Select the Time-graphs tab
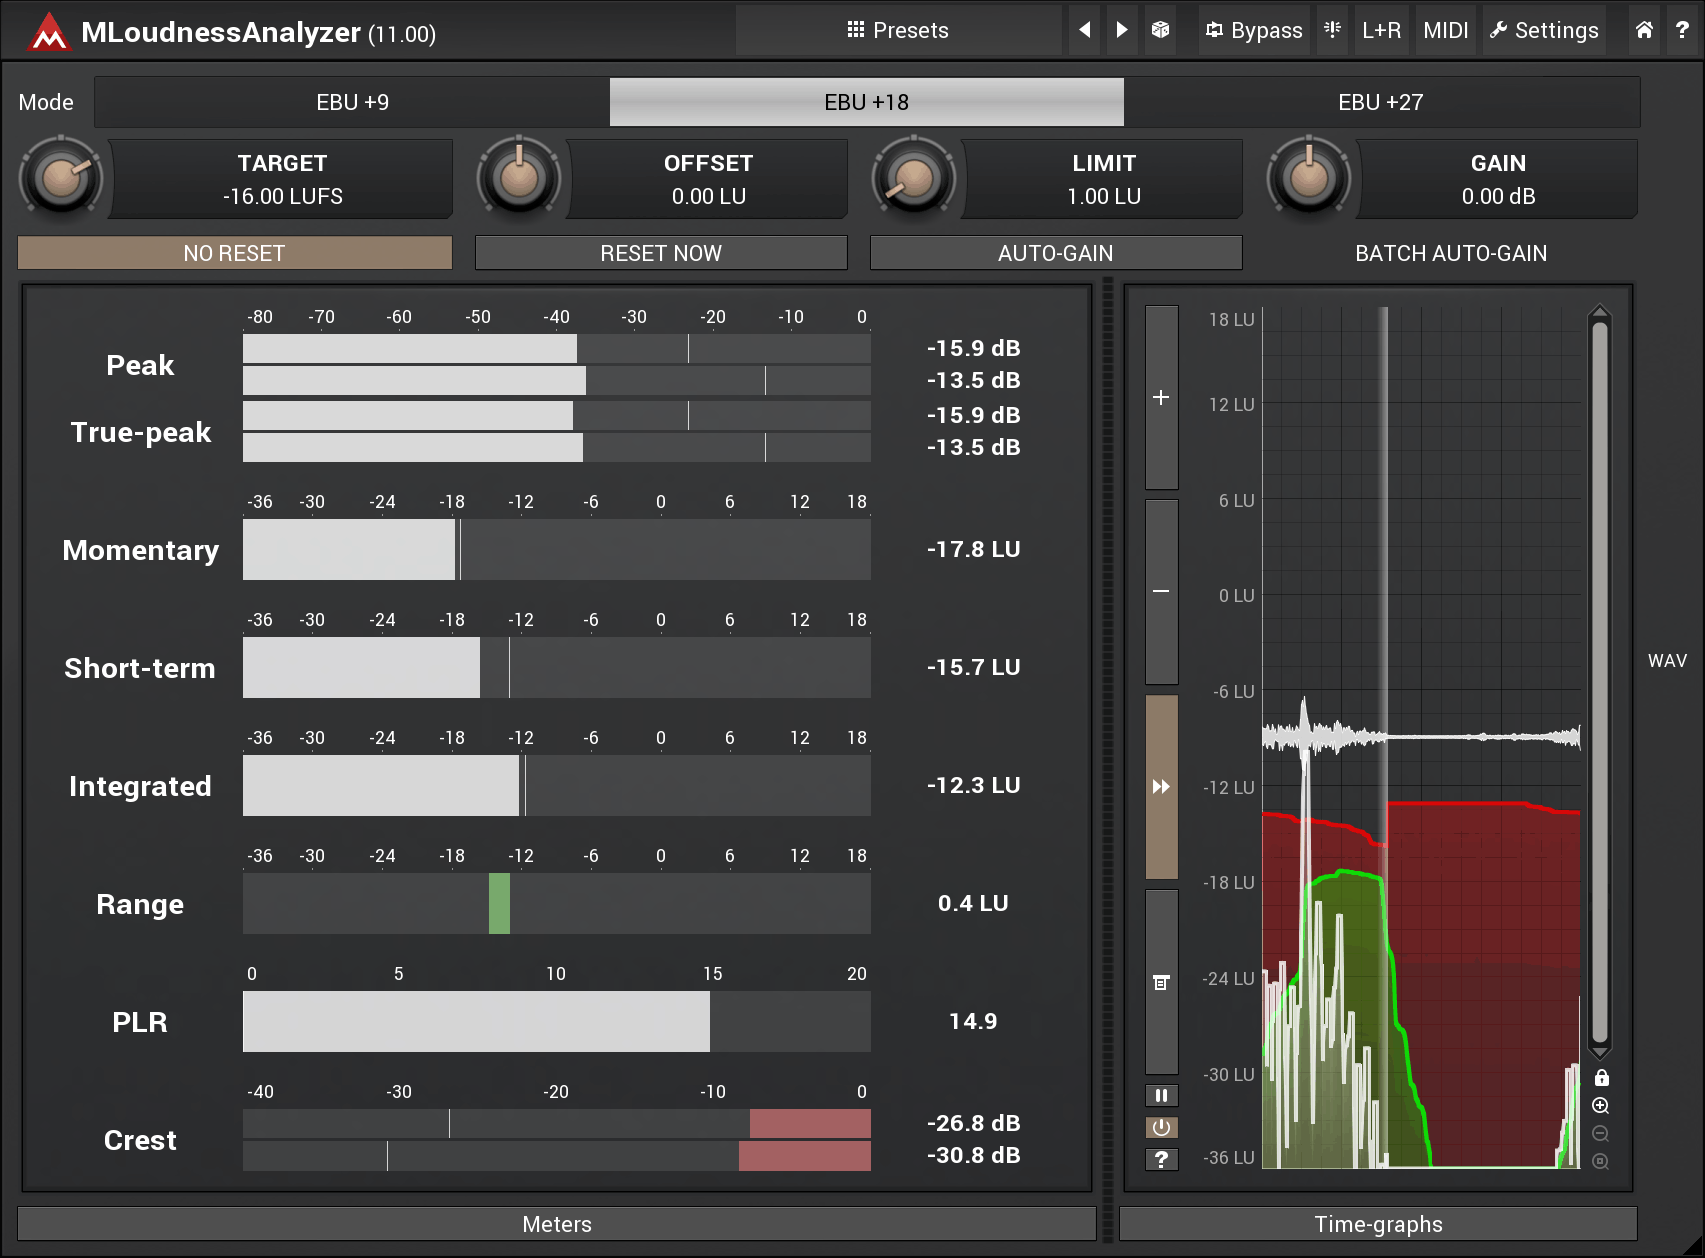Screen dimensions: 1705x1258 click(1378, 1223)
